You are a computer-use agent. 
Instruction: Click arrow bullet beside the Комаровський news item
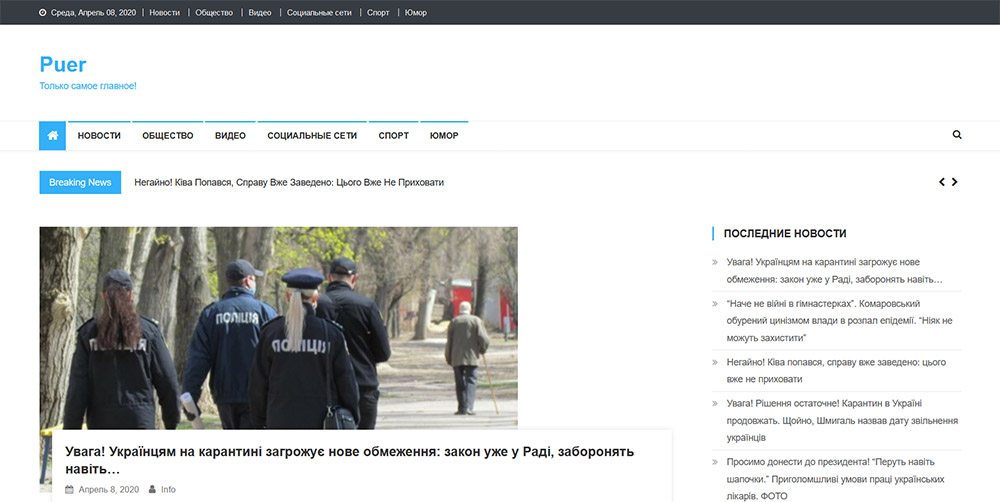click(715, 304)
